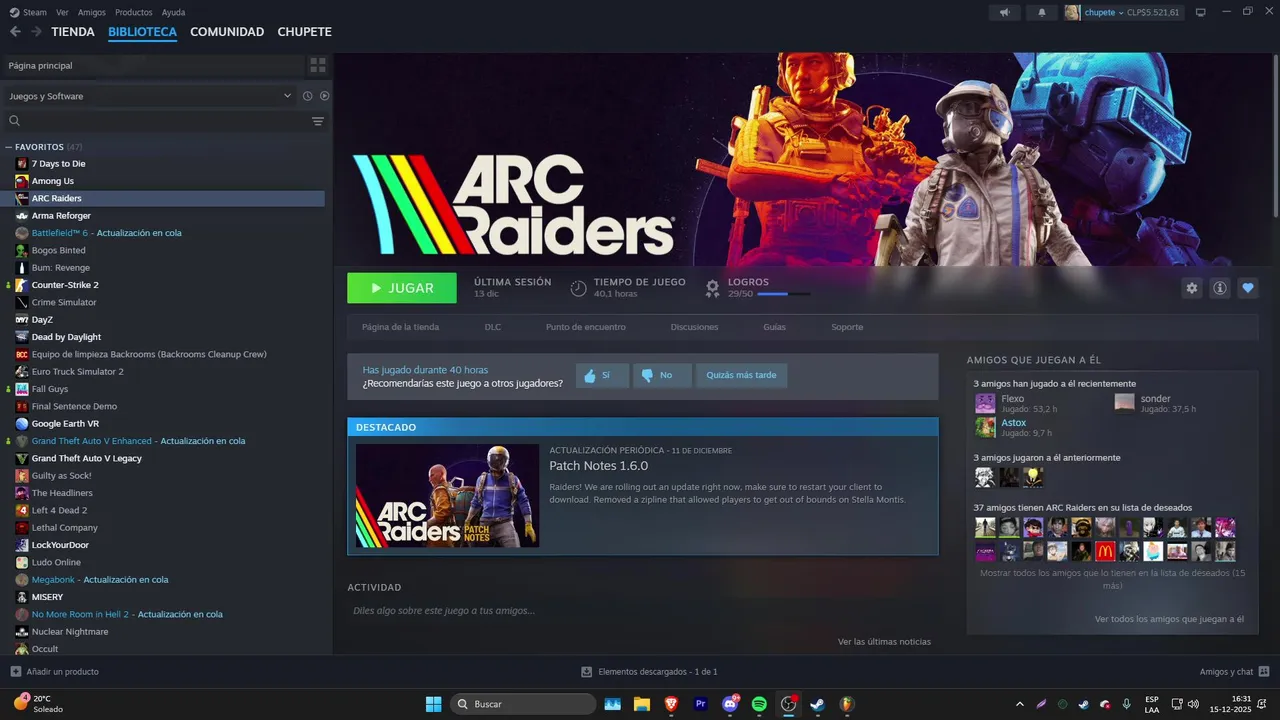Write in the activity text box
The height and width of the screenshot is (720, 1280).
coord(642,611)
